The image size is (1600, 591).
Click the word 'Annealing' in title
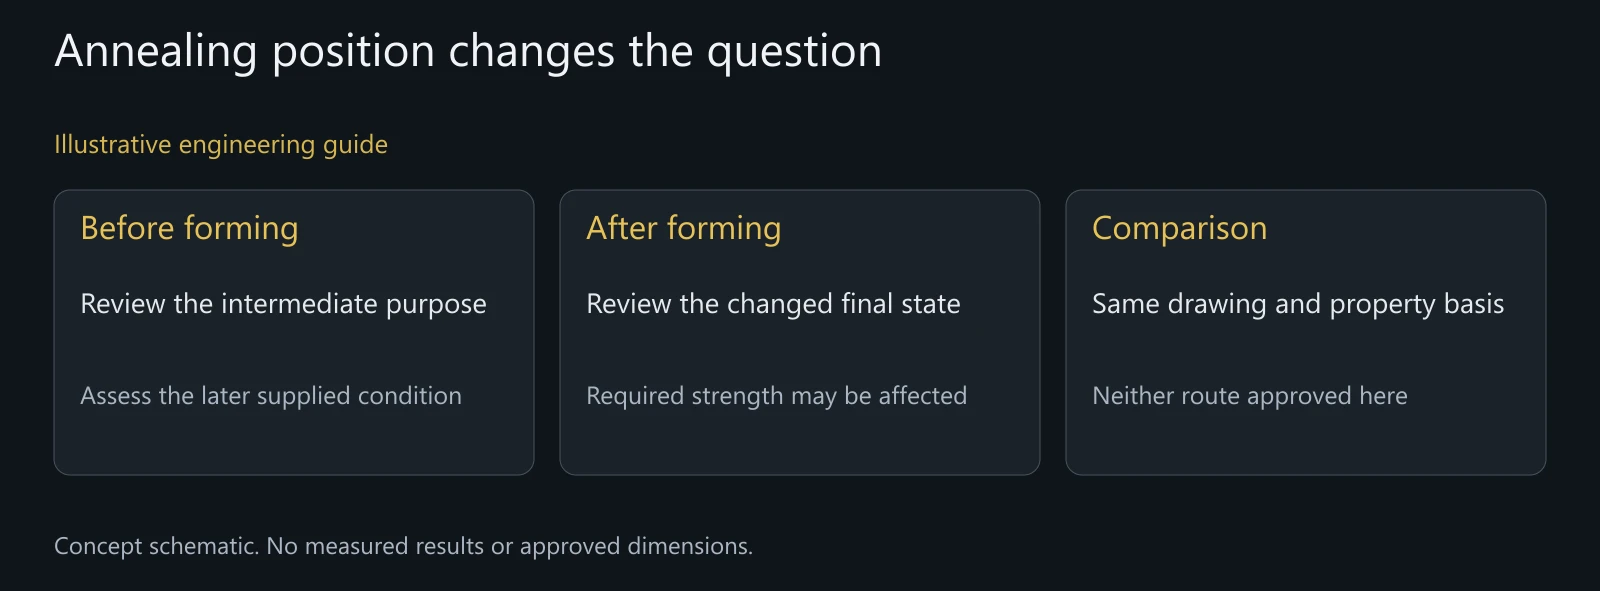point(156,51)
